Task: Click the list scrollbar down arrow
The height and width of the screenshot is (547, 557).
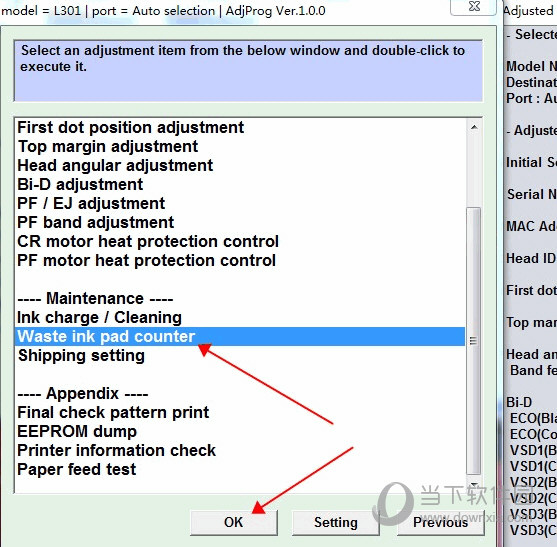Action: (x=474, y=484)
